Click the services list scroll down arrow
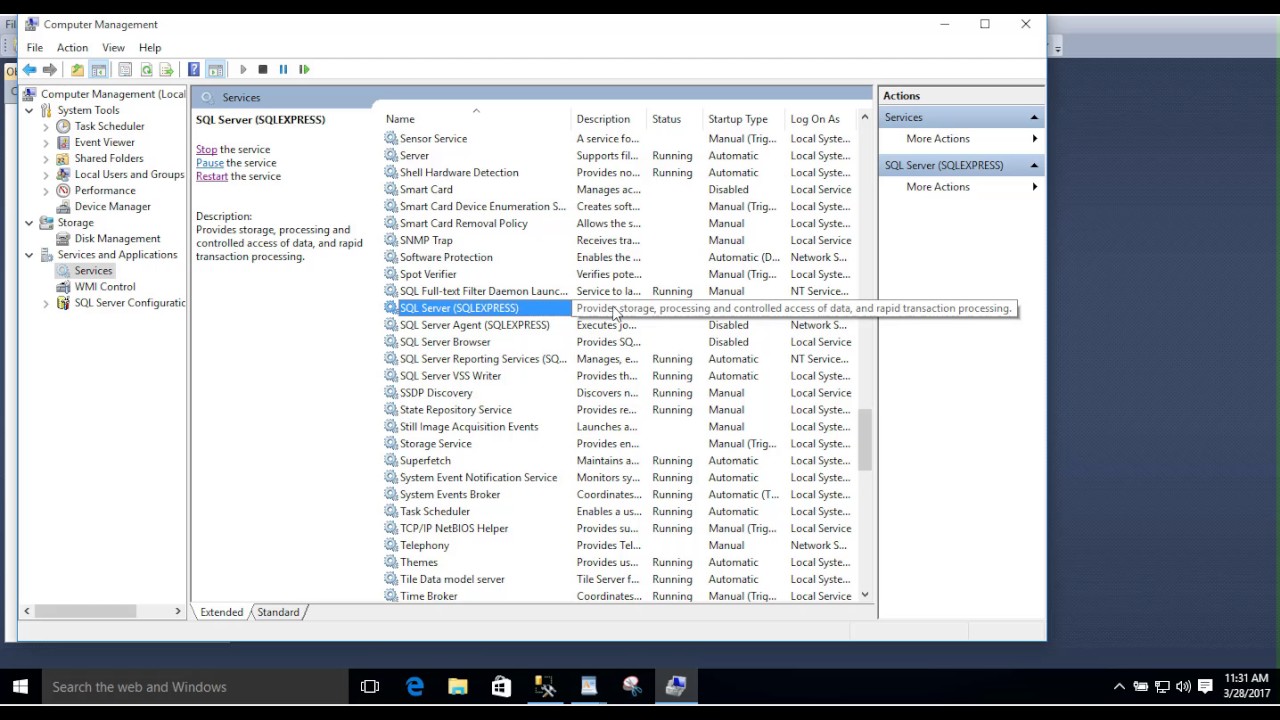 (x=865, y=595)
